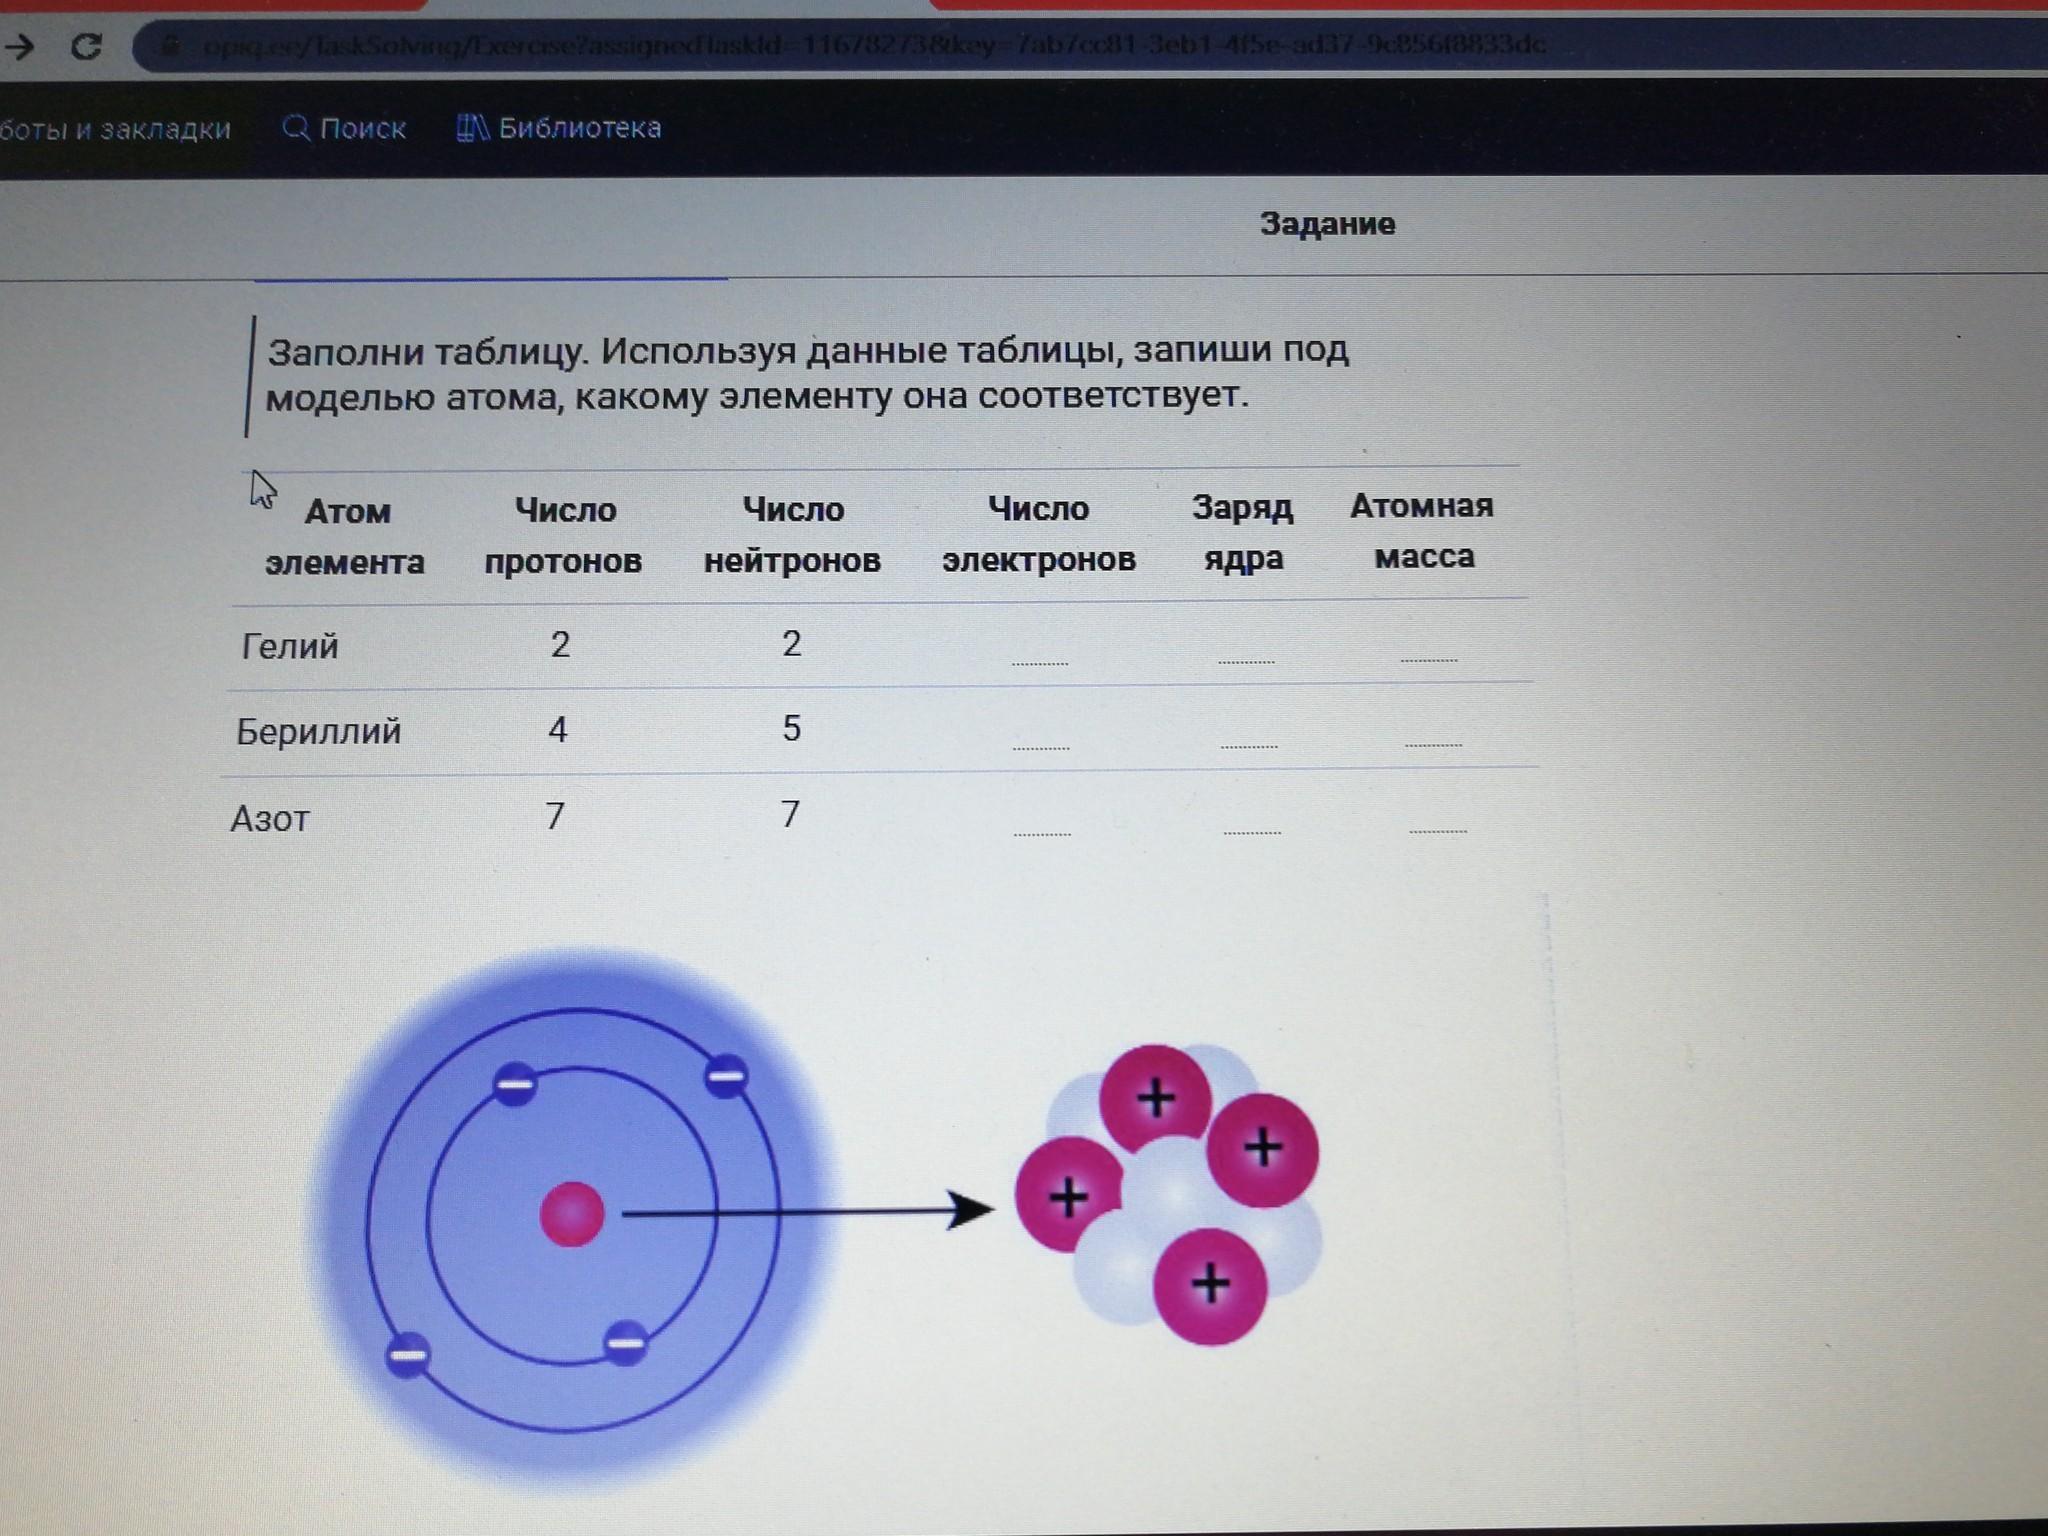Open the Библиотека menu item
2048x1536 pixels.
[x=579, y=128]
